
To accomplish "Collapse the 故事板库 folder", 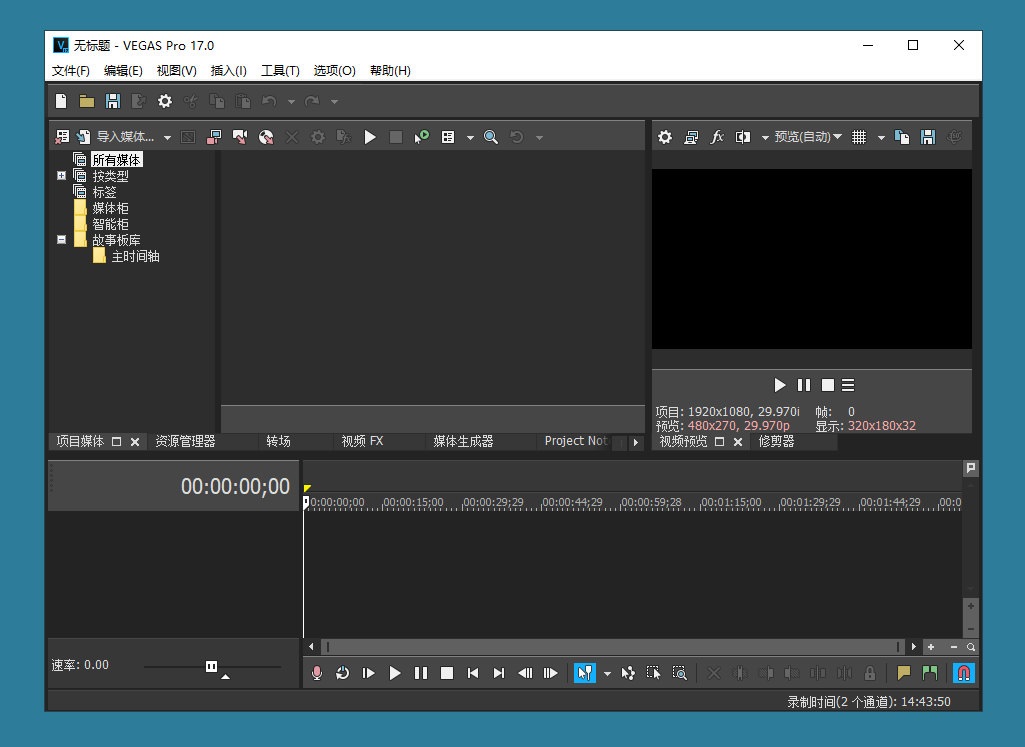I will coord(62,240).
